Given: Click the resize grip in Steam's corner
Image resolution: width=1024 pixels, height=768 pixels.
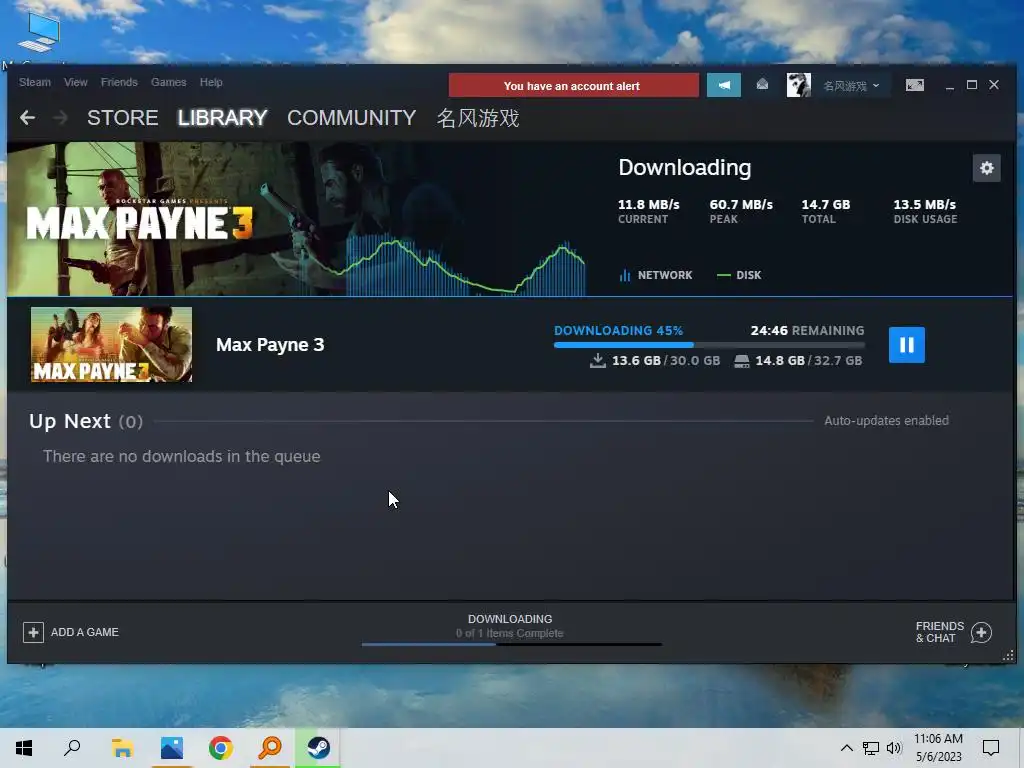Looking at the screenshot, I should [1008, 655].
